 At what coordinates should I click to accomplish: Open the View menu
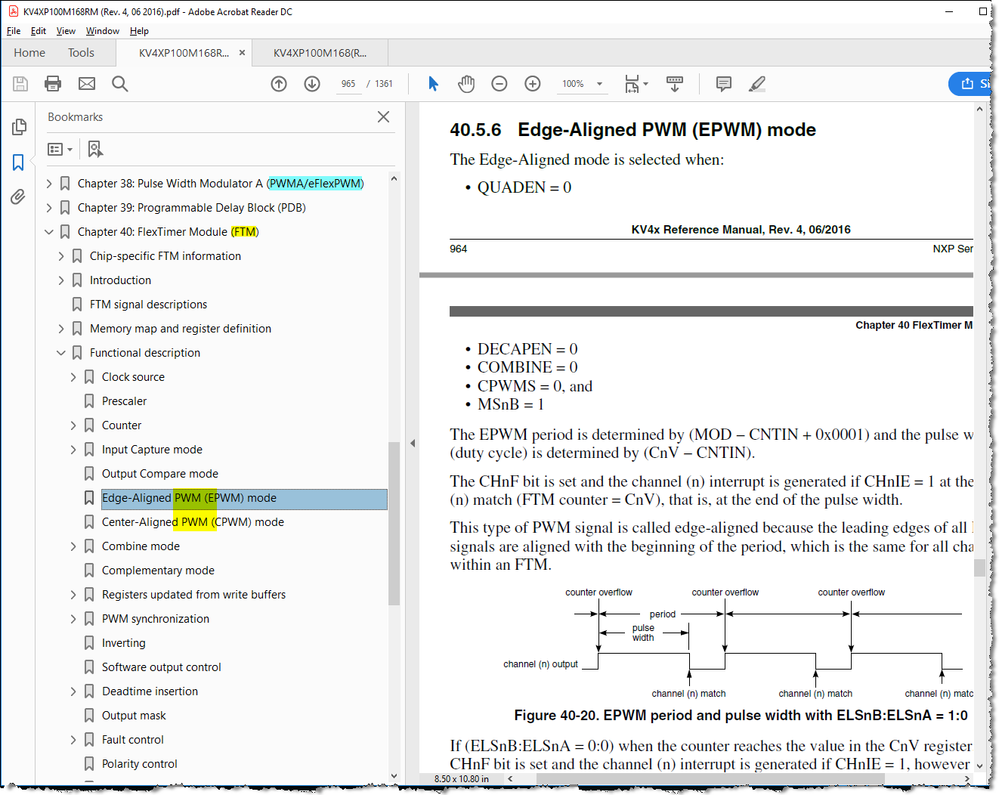tap(66, 31)
